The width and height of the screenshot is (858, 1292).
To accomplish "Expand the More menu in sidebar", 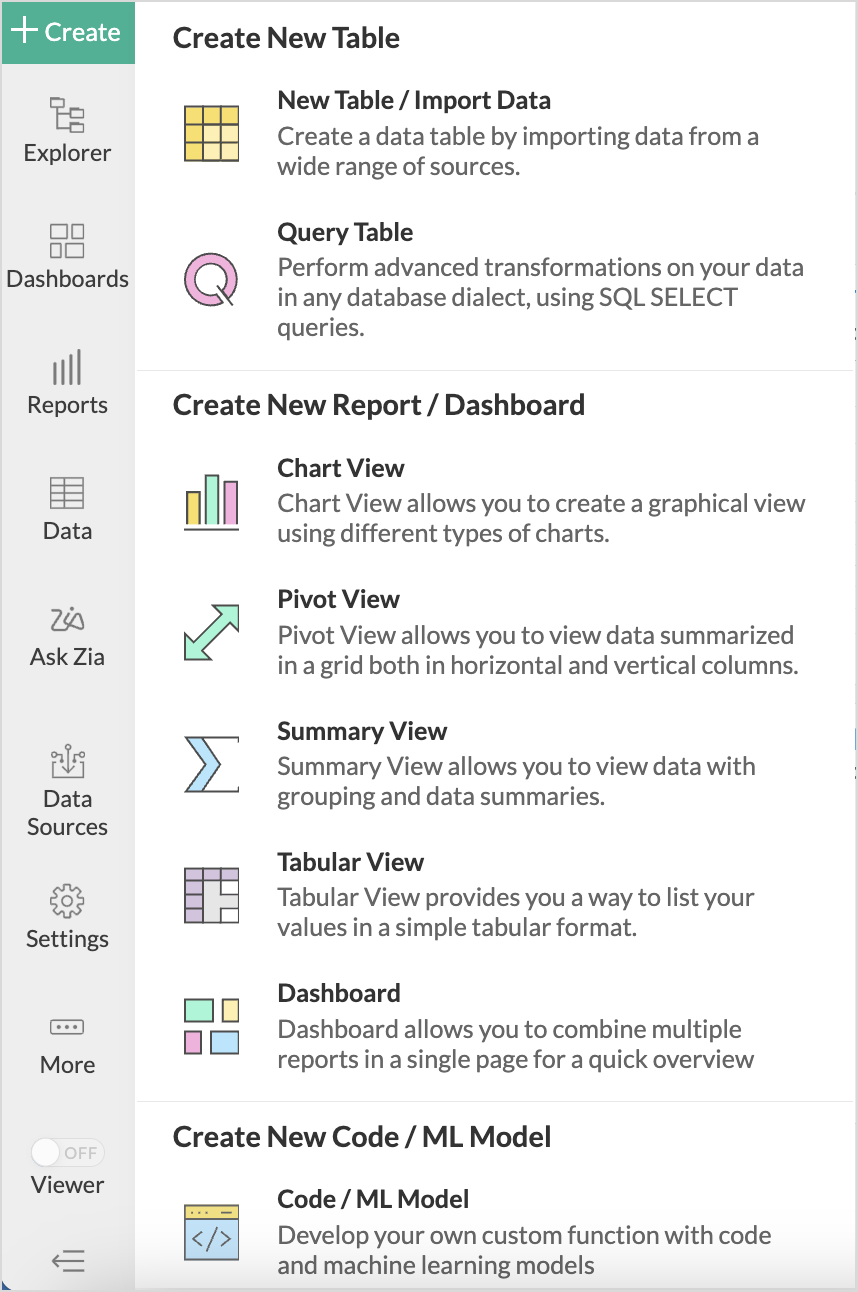I will [67, 1046].
